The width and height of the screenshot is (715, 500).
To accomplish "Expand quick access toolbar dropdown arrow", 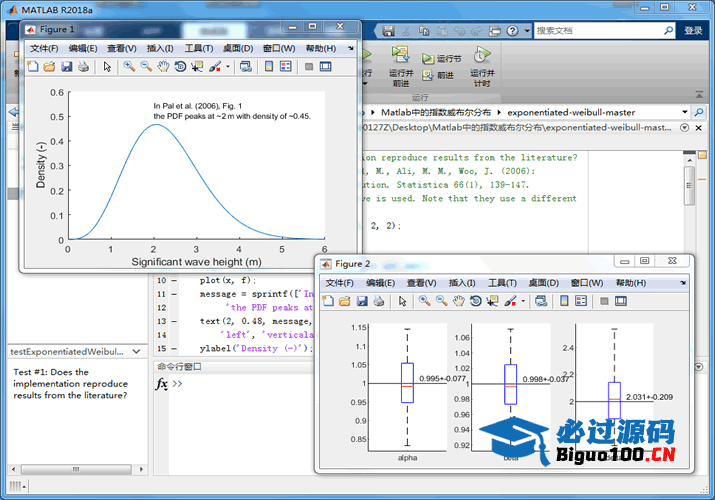I will 527,31.
